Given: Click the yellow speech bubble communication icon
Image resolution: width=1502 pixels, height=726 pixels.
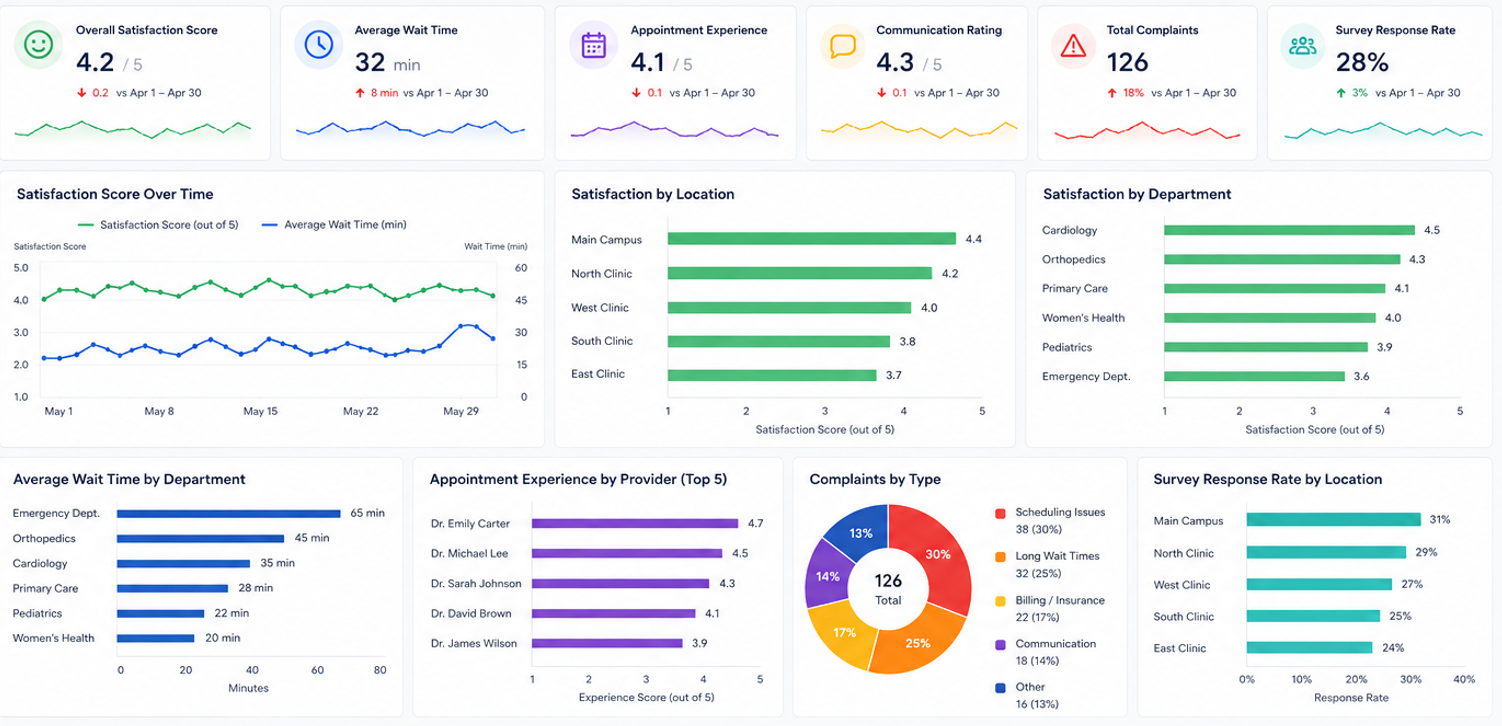Looking at the screenshot, I should pos(843,44).
